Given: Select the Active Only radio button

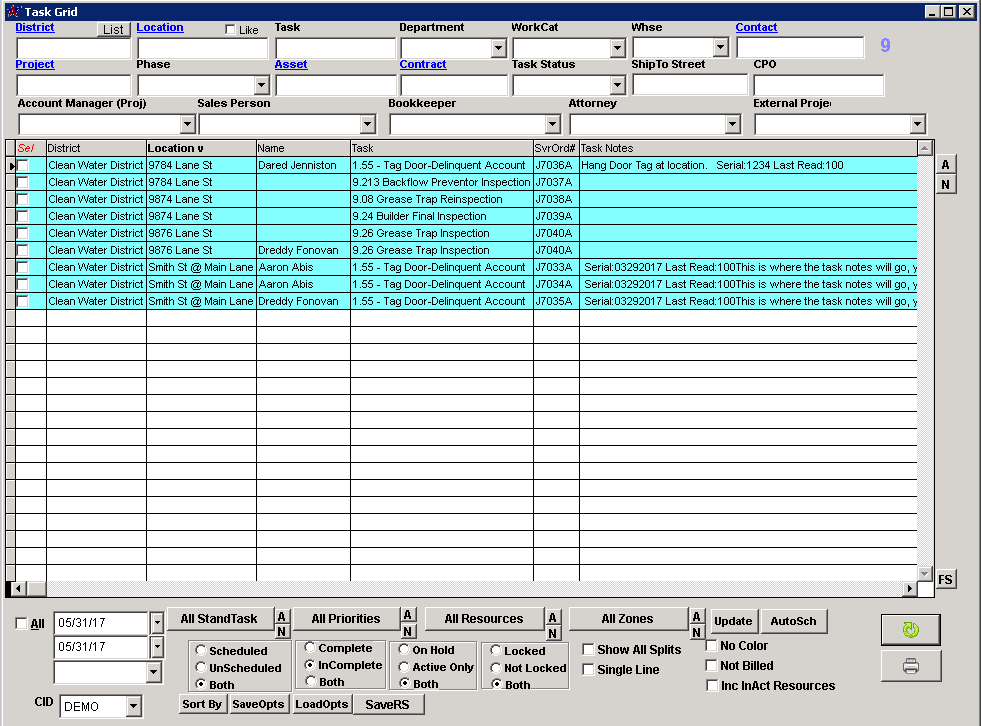Looking at the screenshot, I should (x=404, y=667).
